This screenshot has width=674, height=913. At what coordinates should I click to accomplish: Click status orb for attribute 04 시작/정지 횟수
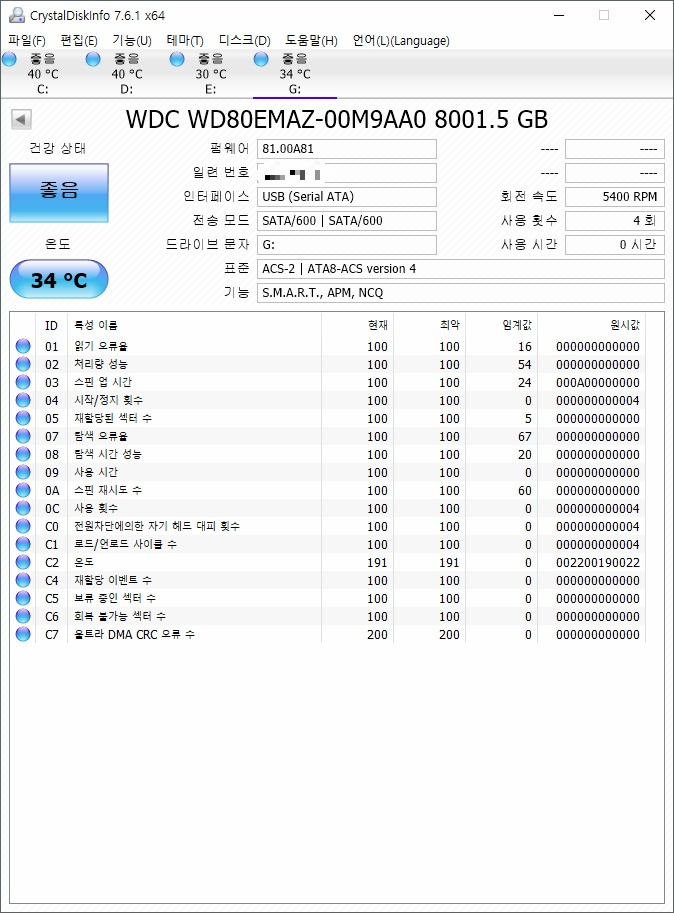click(23, 400)
